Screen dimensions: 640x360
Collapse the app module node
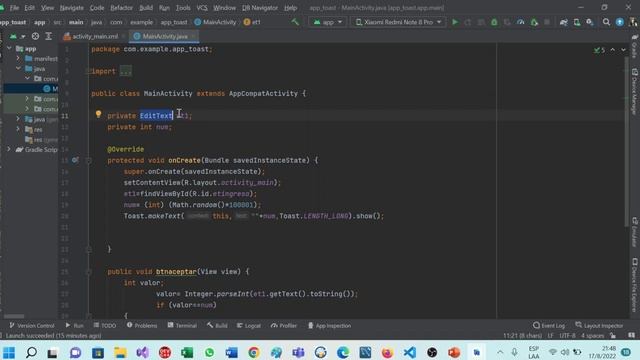coord(9,49)
